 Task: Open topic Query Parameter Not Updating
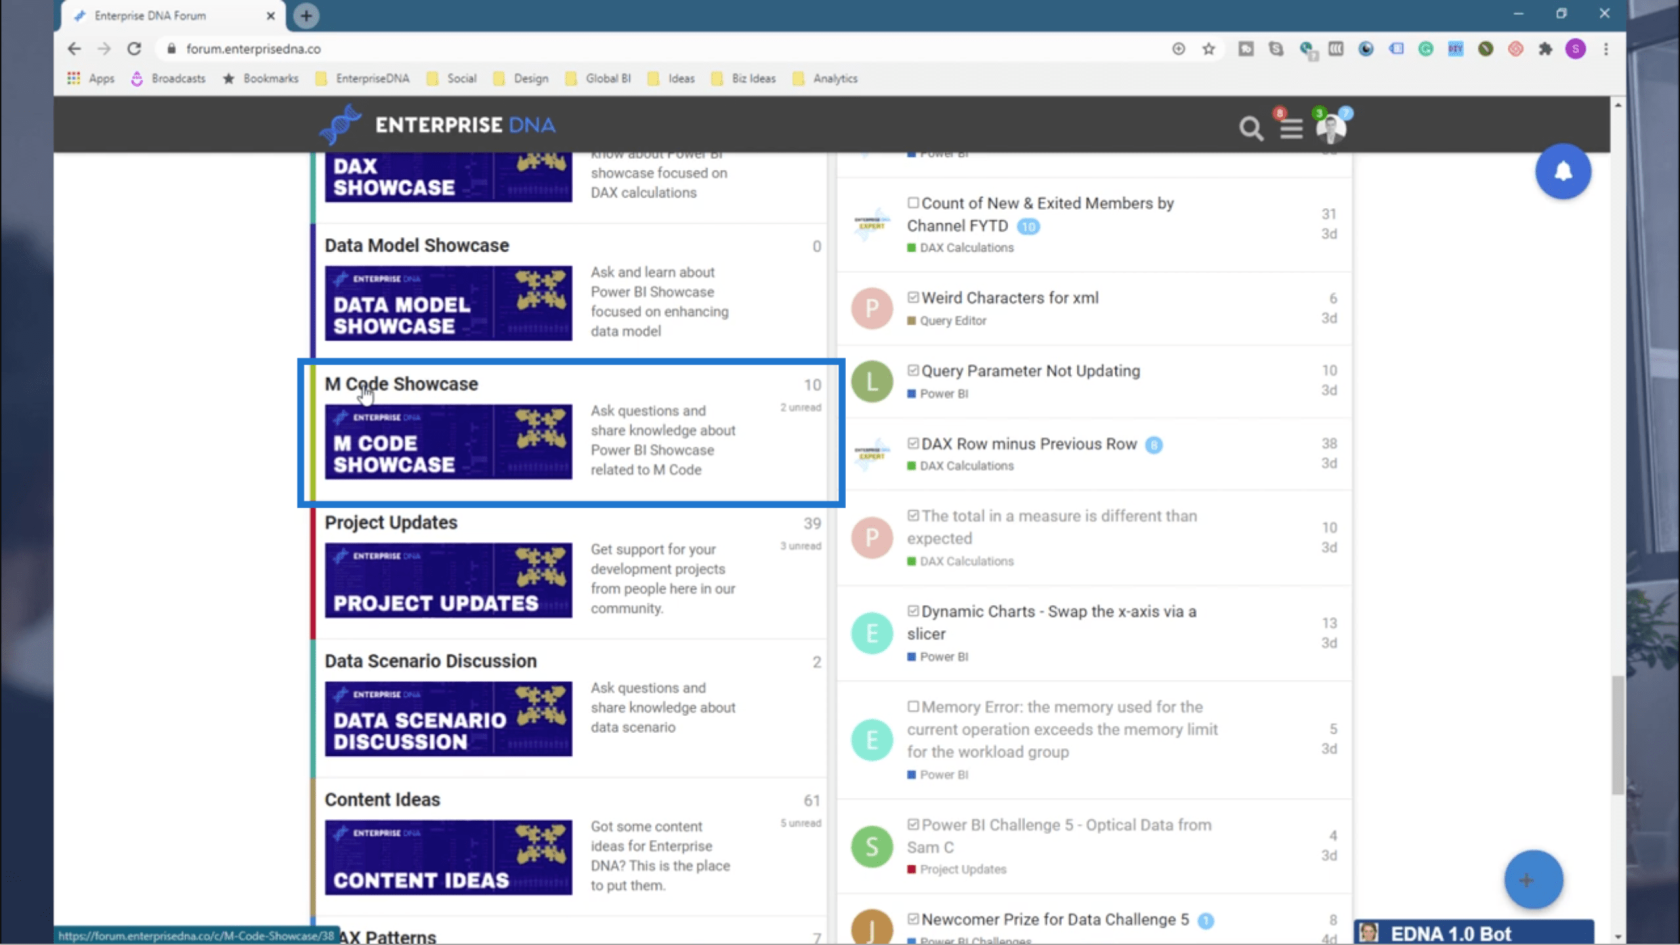tap(1030, 371)
